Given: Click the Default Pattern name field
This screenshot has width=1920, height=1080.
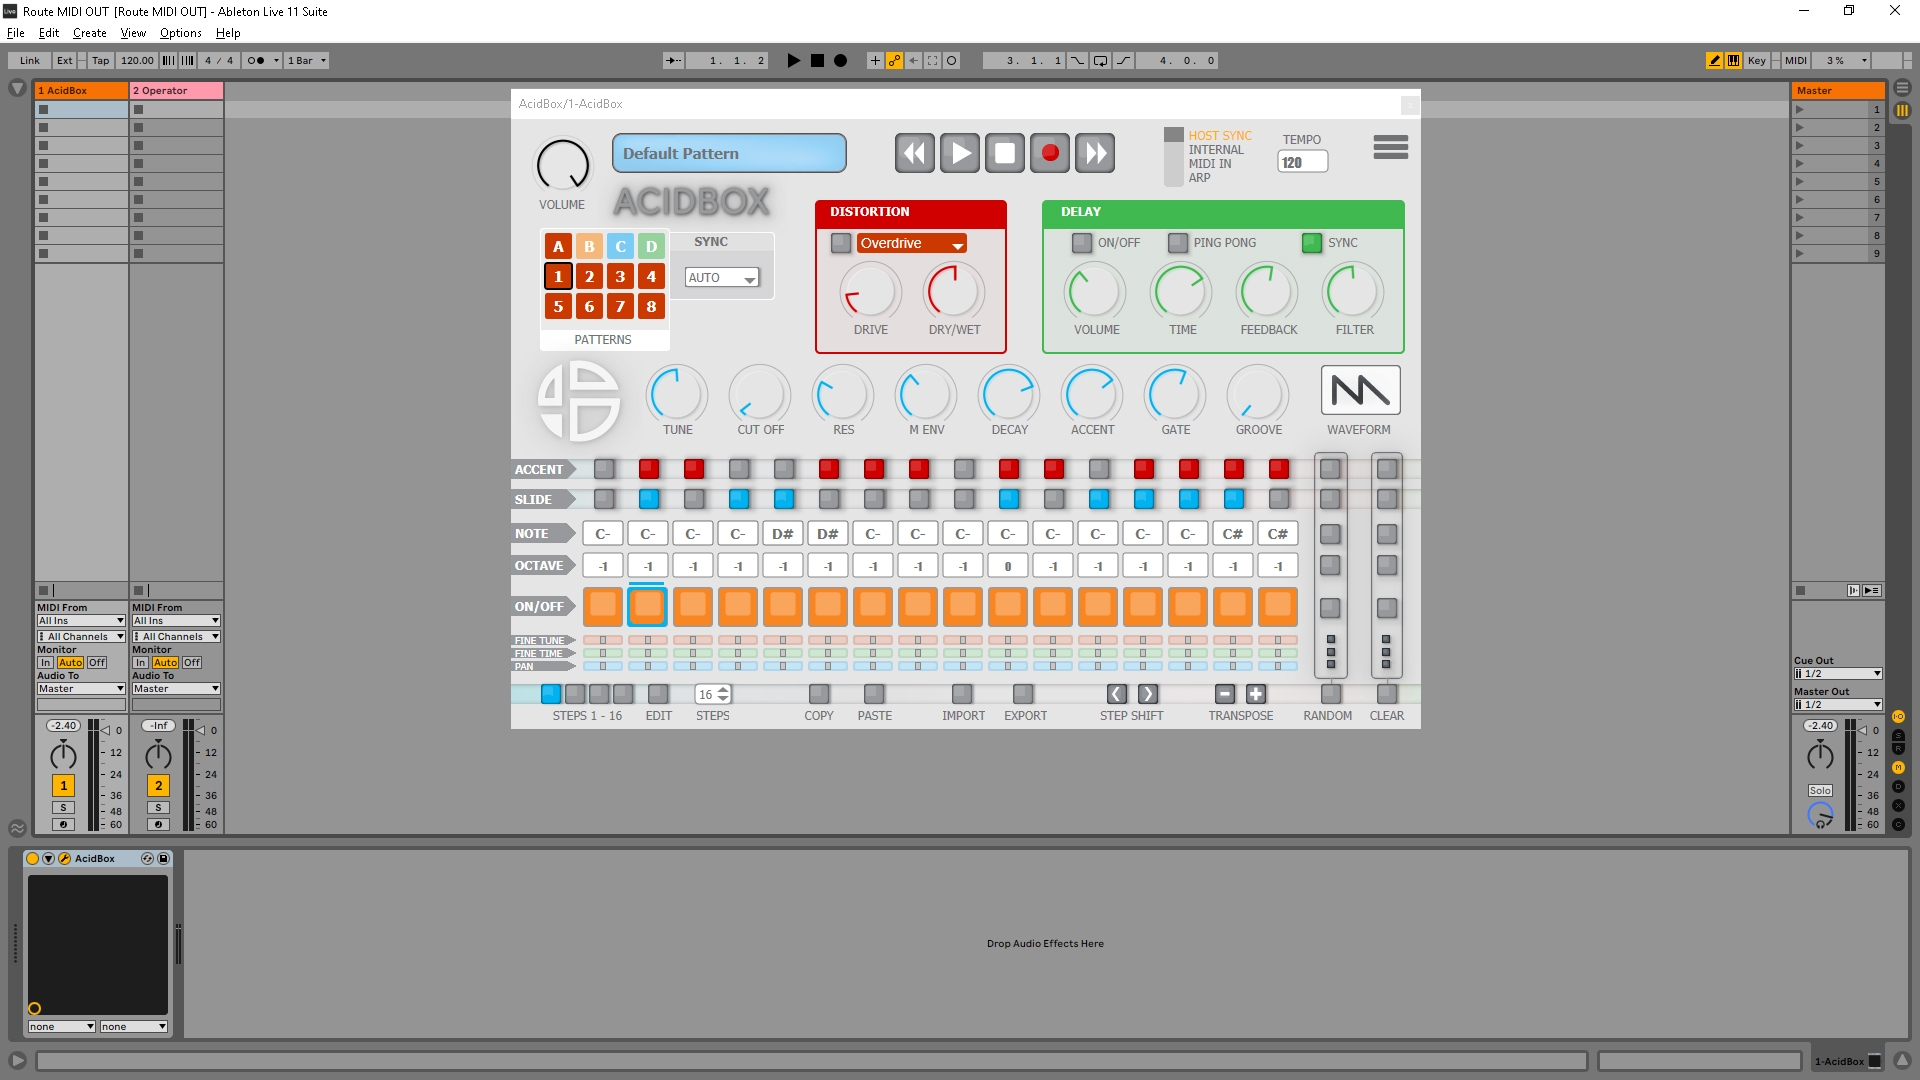Looking at the screenshot, I should pyautogui.click(x=729, y=153).
